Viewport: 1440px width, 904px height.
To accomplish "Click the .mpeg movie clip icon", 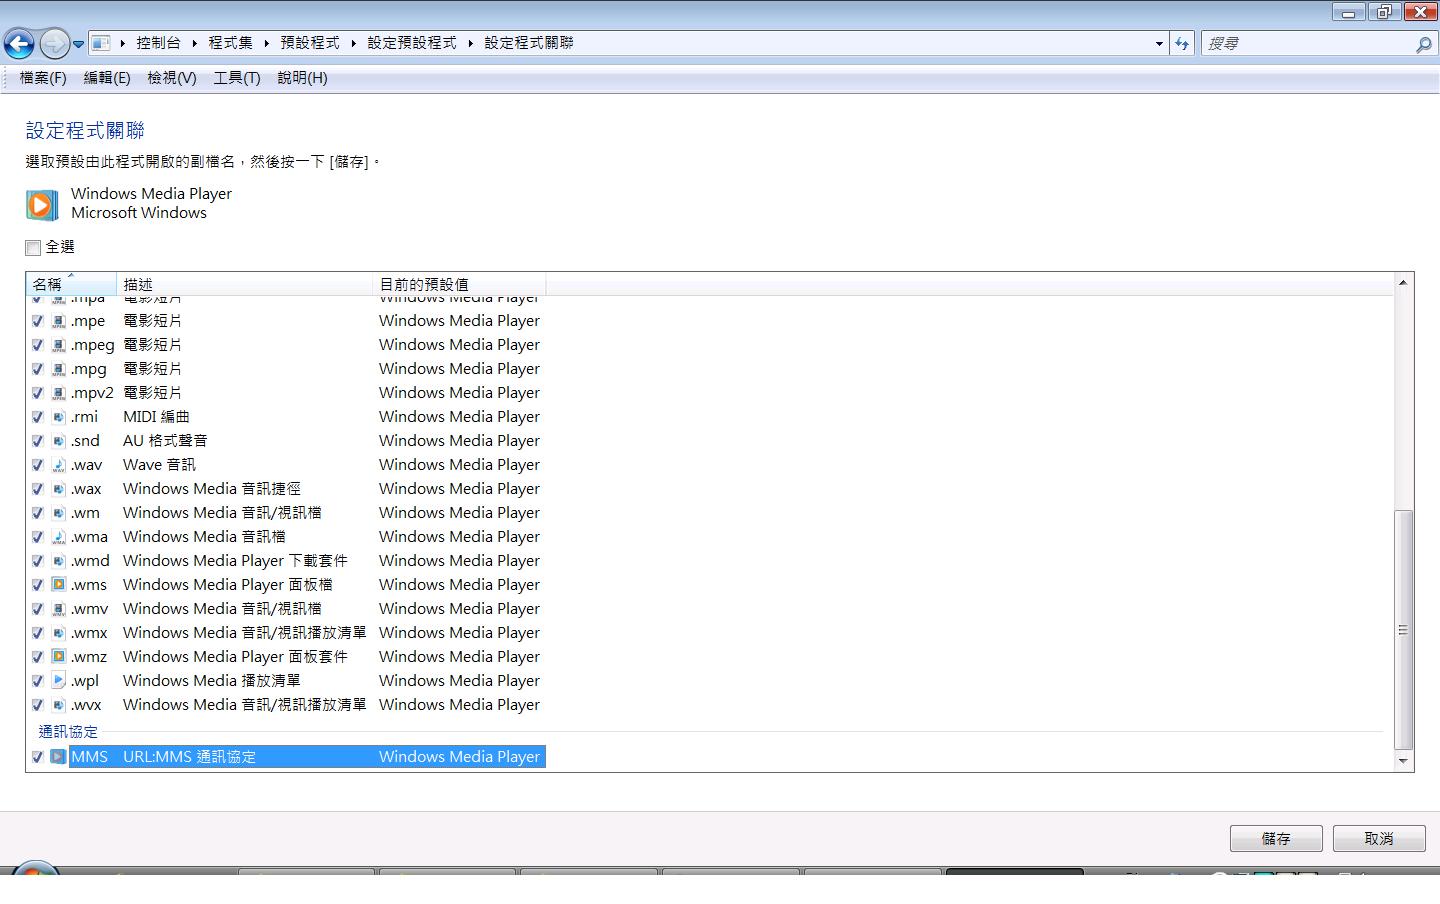I will [59, 345].
